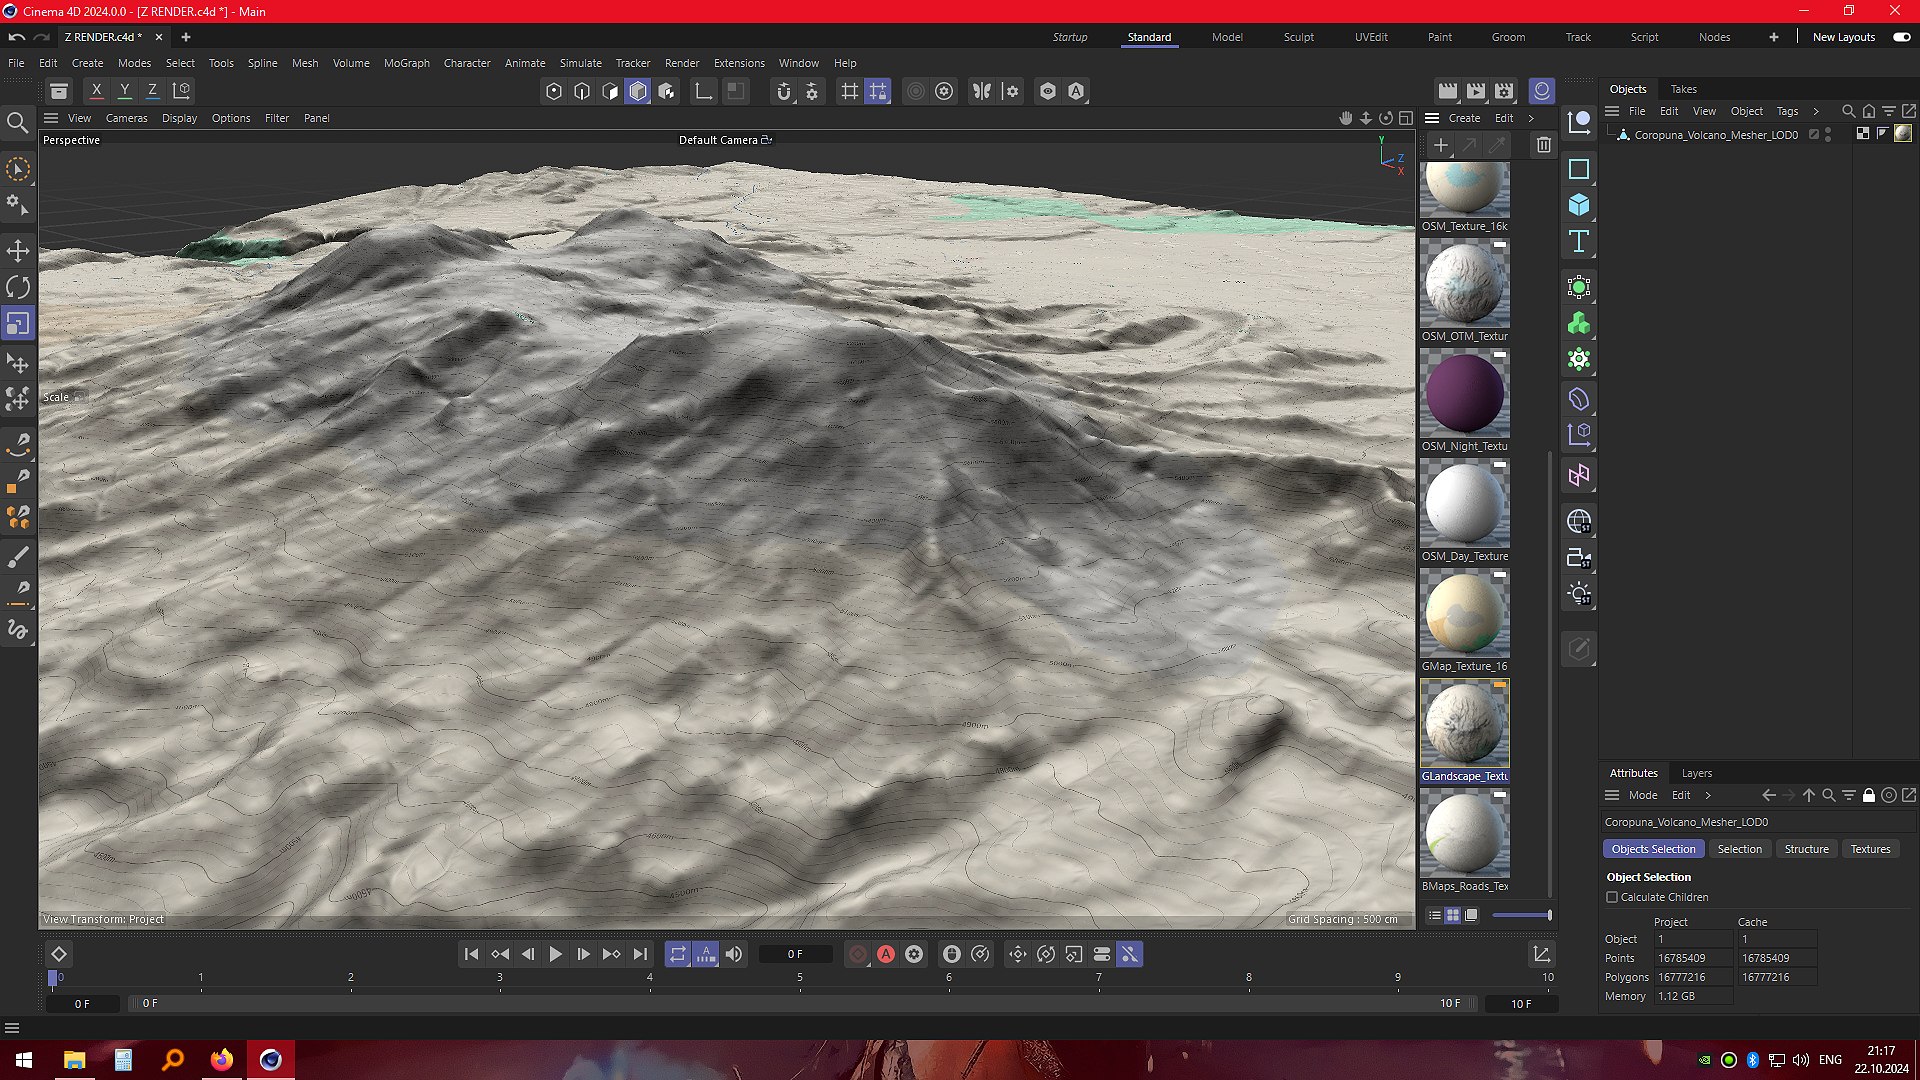Click timeline ruler at frame 5
This screenshot has width=1920, height=1080.
[799, 979]
